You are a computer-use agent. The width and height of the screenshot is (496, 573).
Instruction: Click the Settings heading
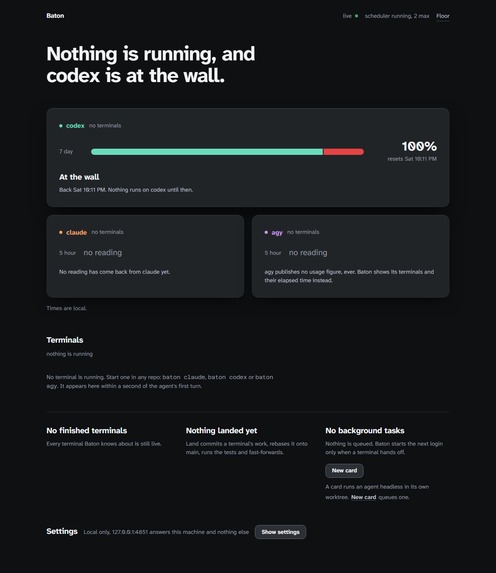[x=62, y=531]
